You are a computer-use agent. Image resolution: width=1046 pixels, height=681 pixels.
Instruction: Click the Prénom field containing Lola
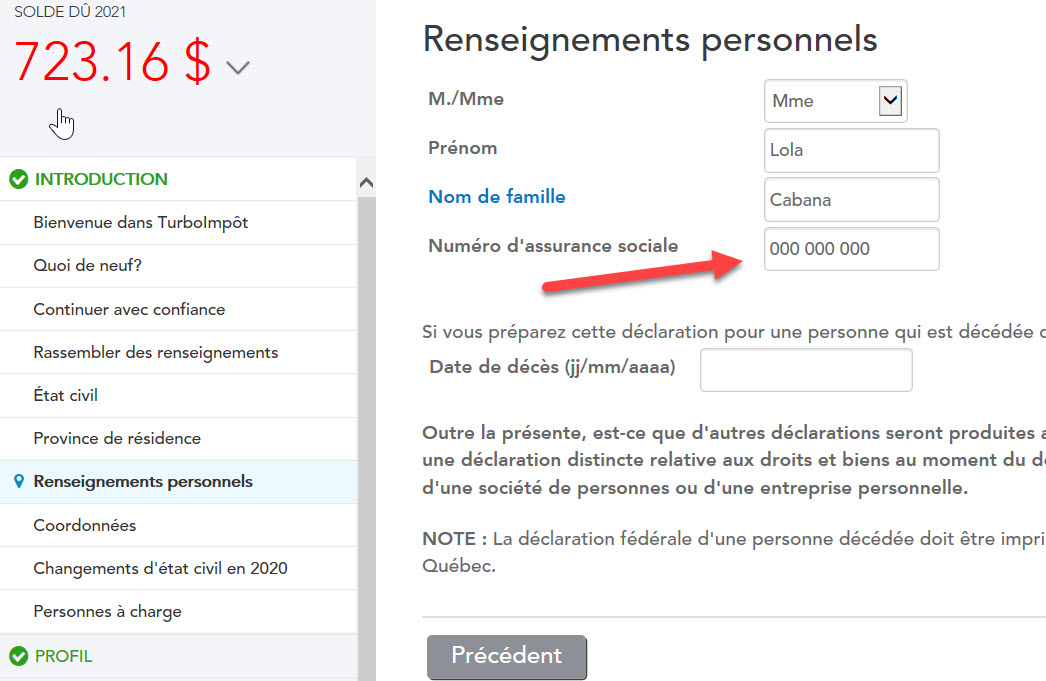point(851,150)
